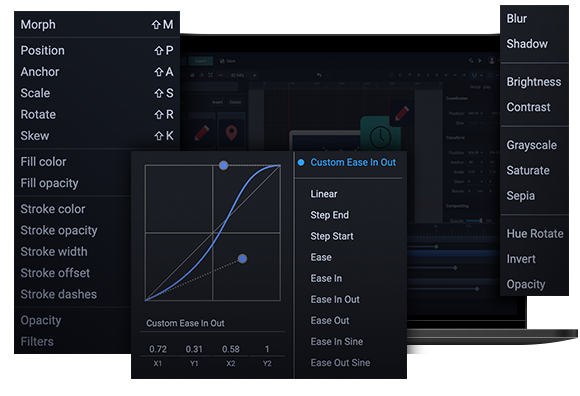This screenshot has width=580, height=396.
Task: Add the Anchor animator
Action: [97, 72]
